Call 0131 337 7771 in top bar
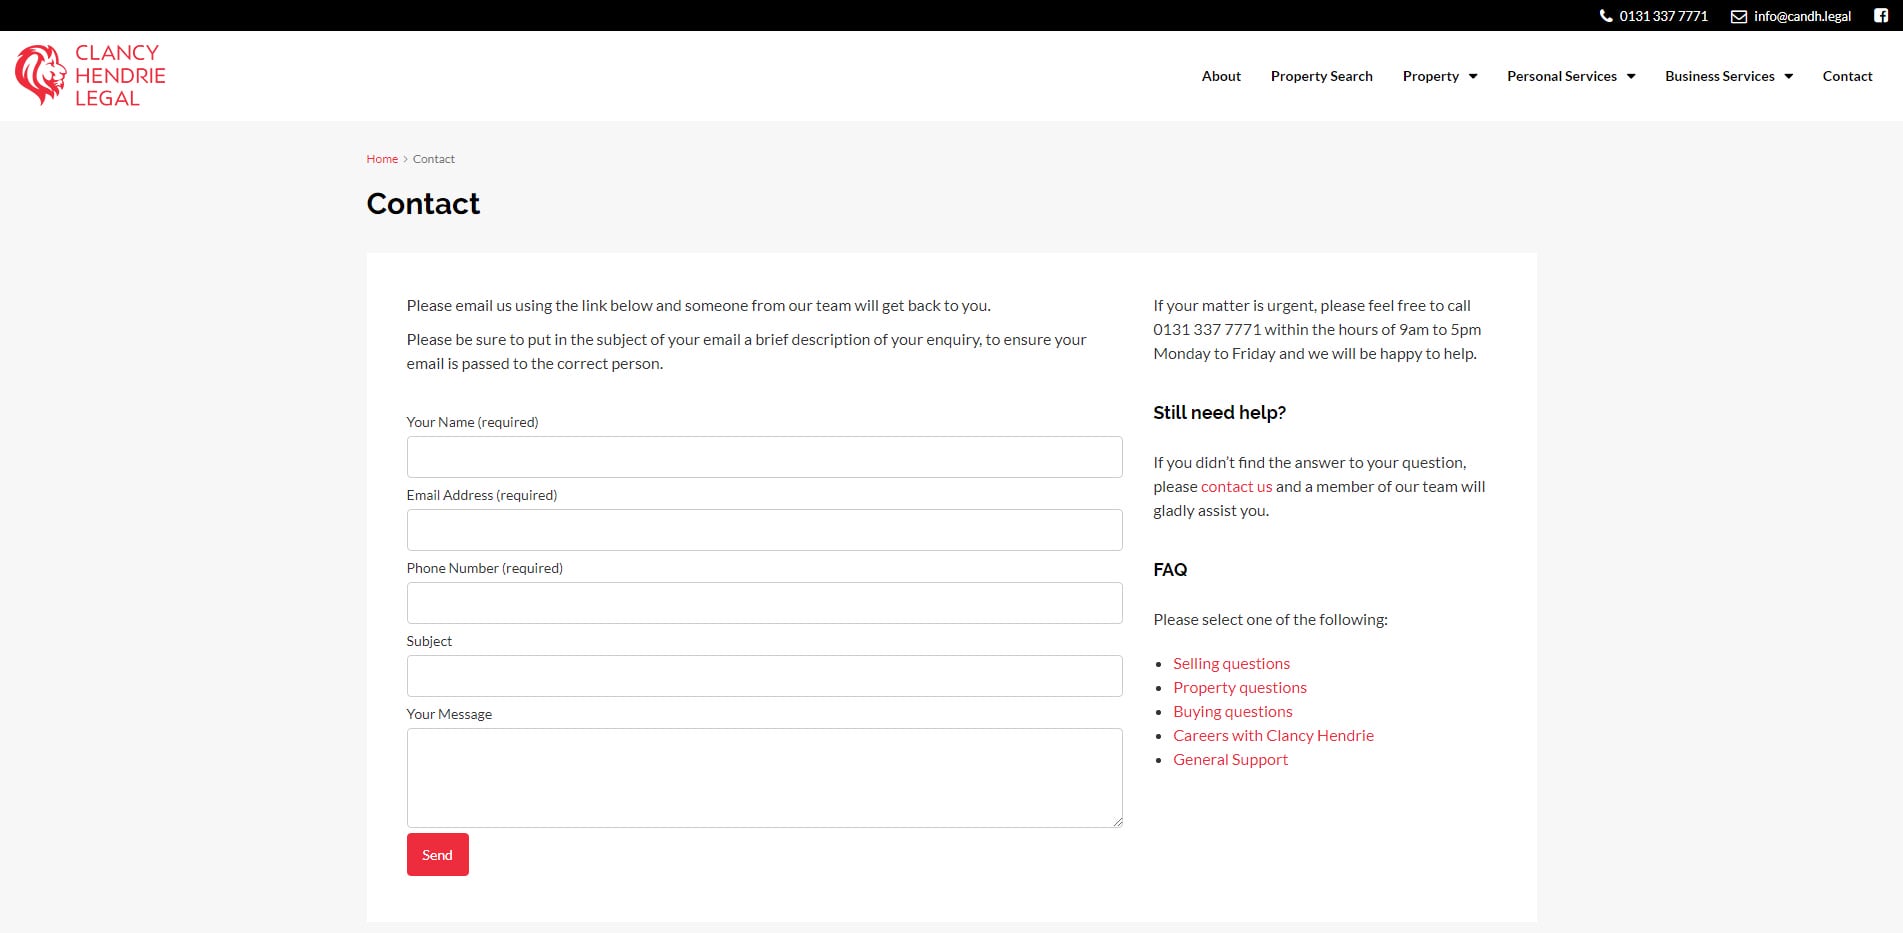 click(x=1663, y=16)
